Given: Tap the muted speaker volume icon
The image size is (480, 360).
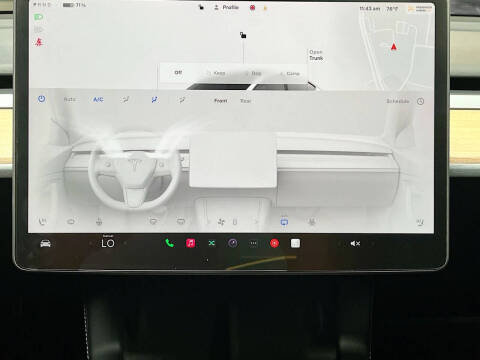Looking at the screenshot, I should click(355, 244).
